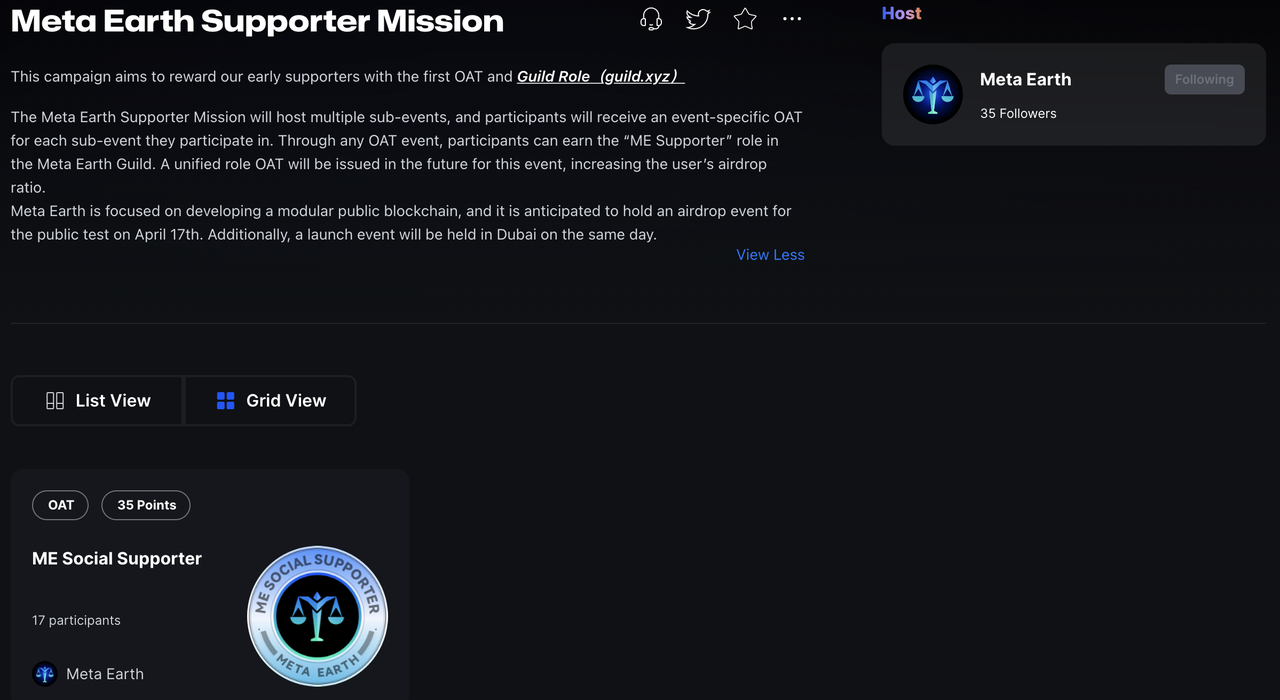Click the List View columns icon
The width and height of the screenshot is (1280, 700).
click(55, 401)
